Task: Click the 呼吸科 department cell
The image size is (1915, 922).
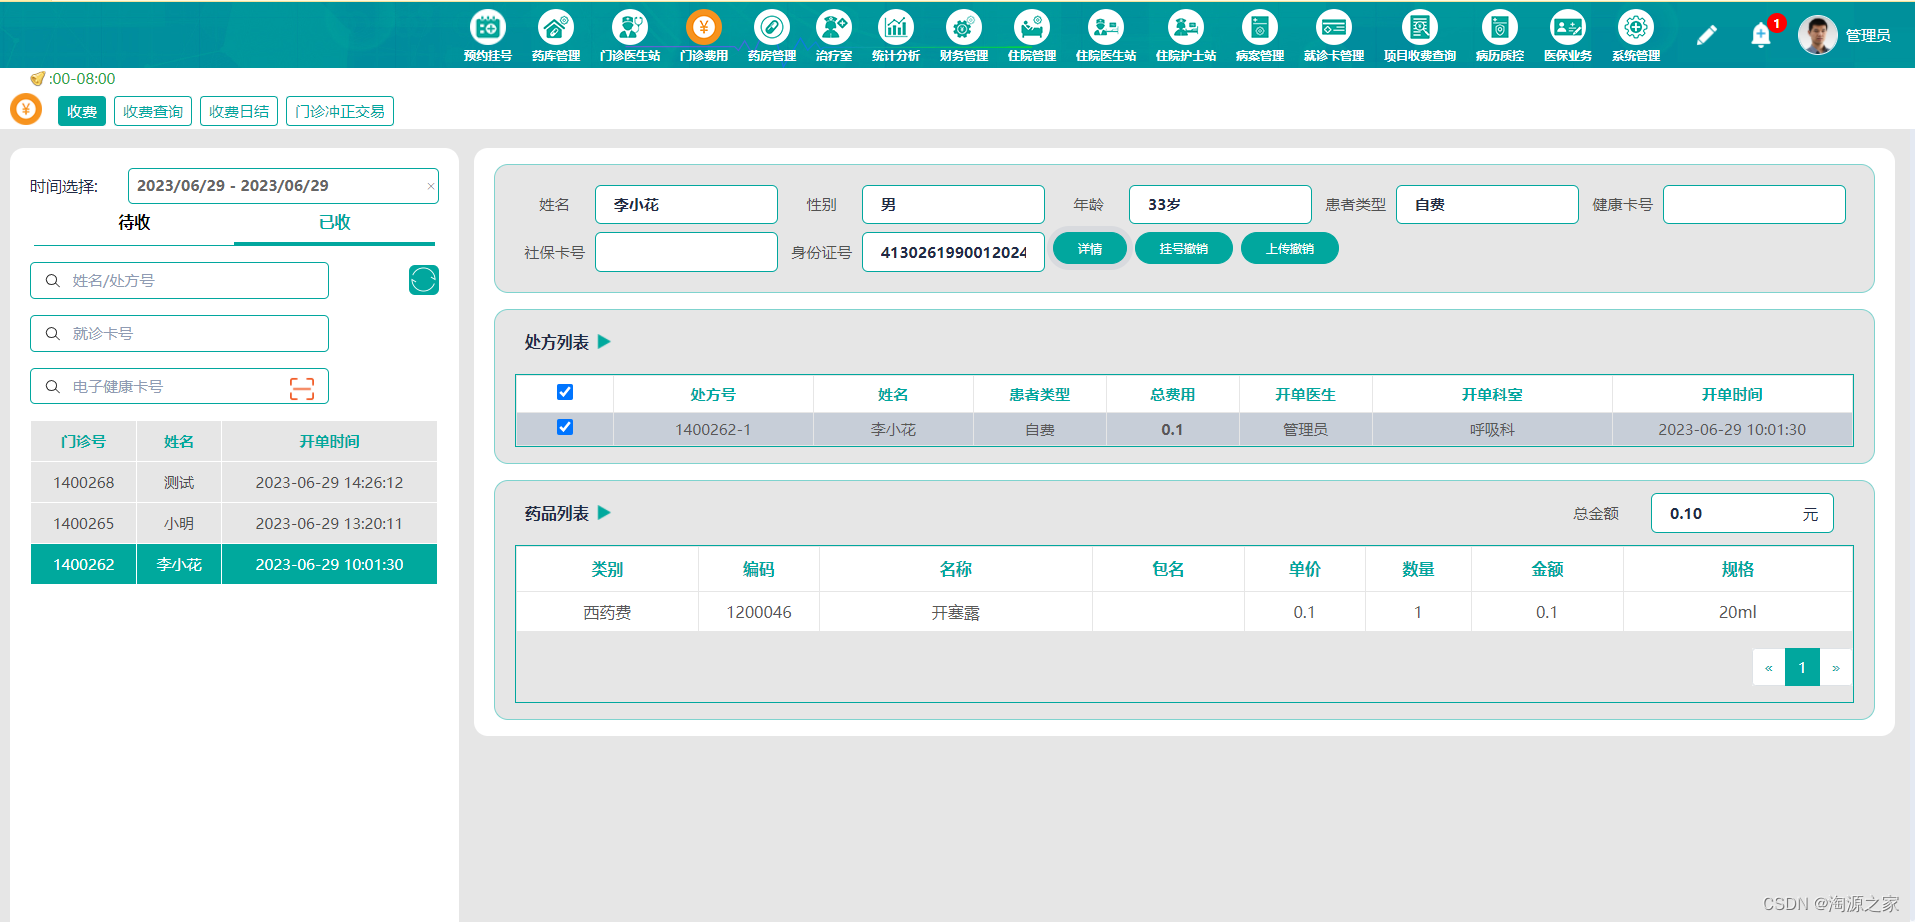Action: tap(1492, 429)
